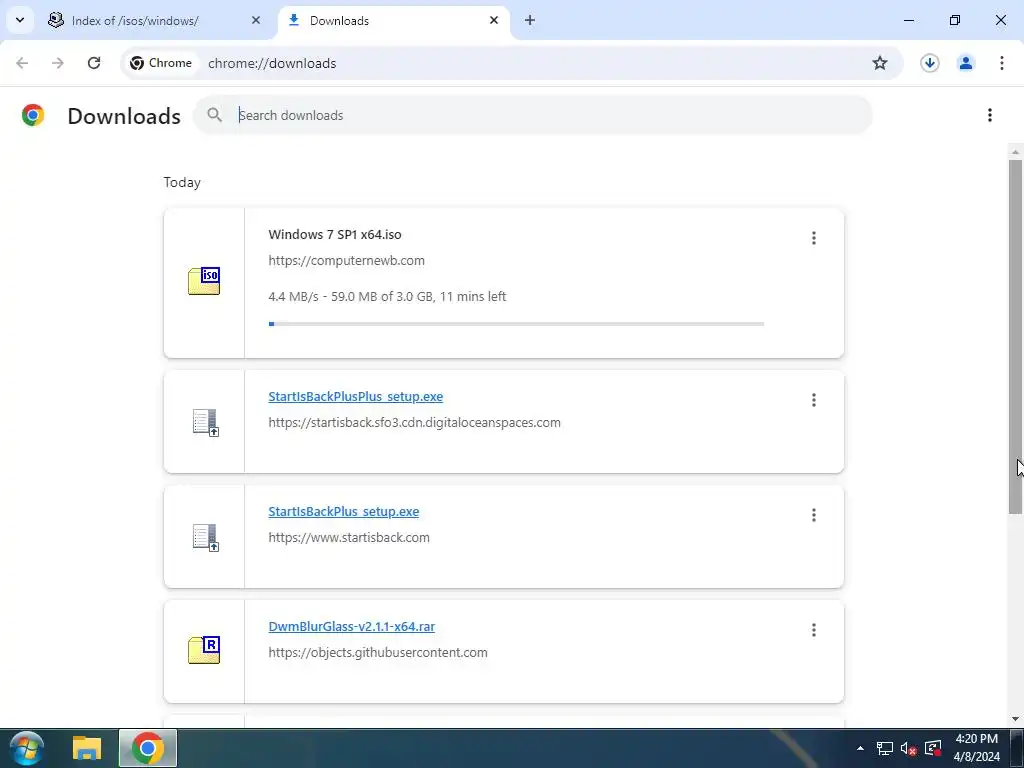Click the search magnifier icon

click(214, 115)
